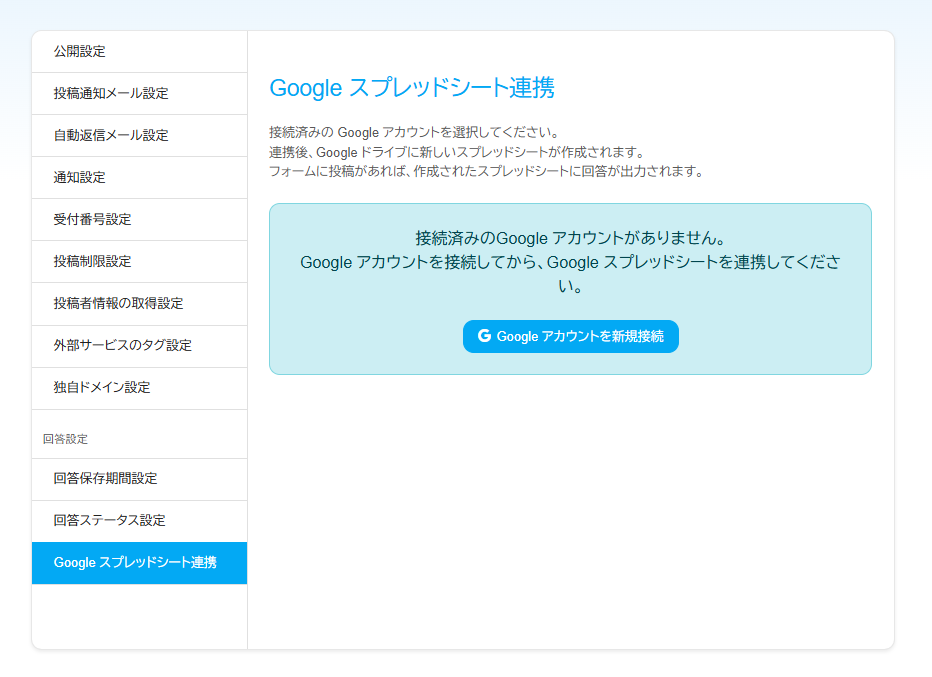Click text line starting with 連携後、Google ドライブ
This screenshot has width=932, height=677.
coord(457,152)
